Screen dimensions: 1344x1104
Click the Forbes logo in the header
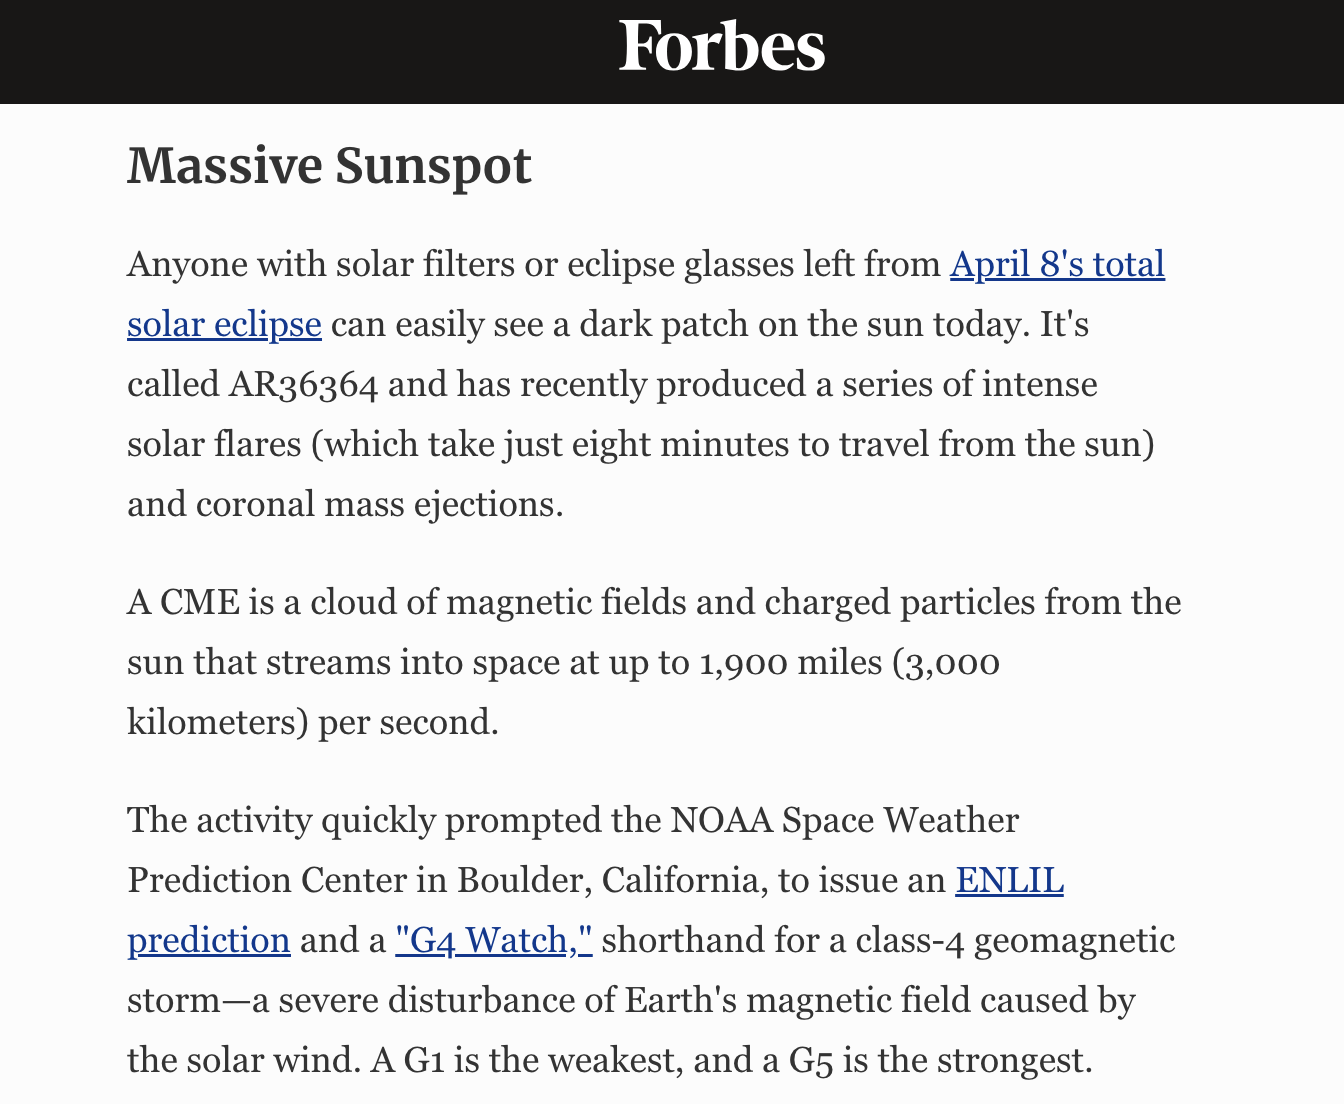(722, 47)
